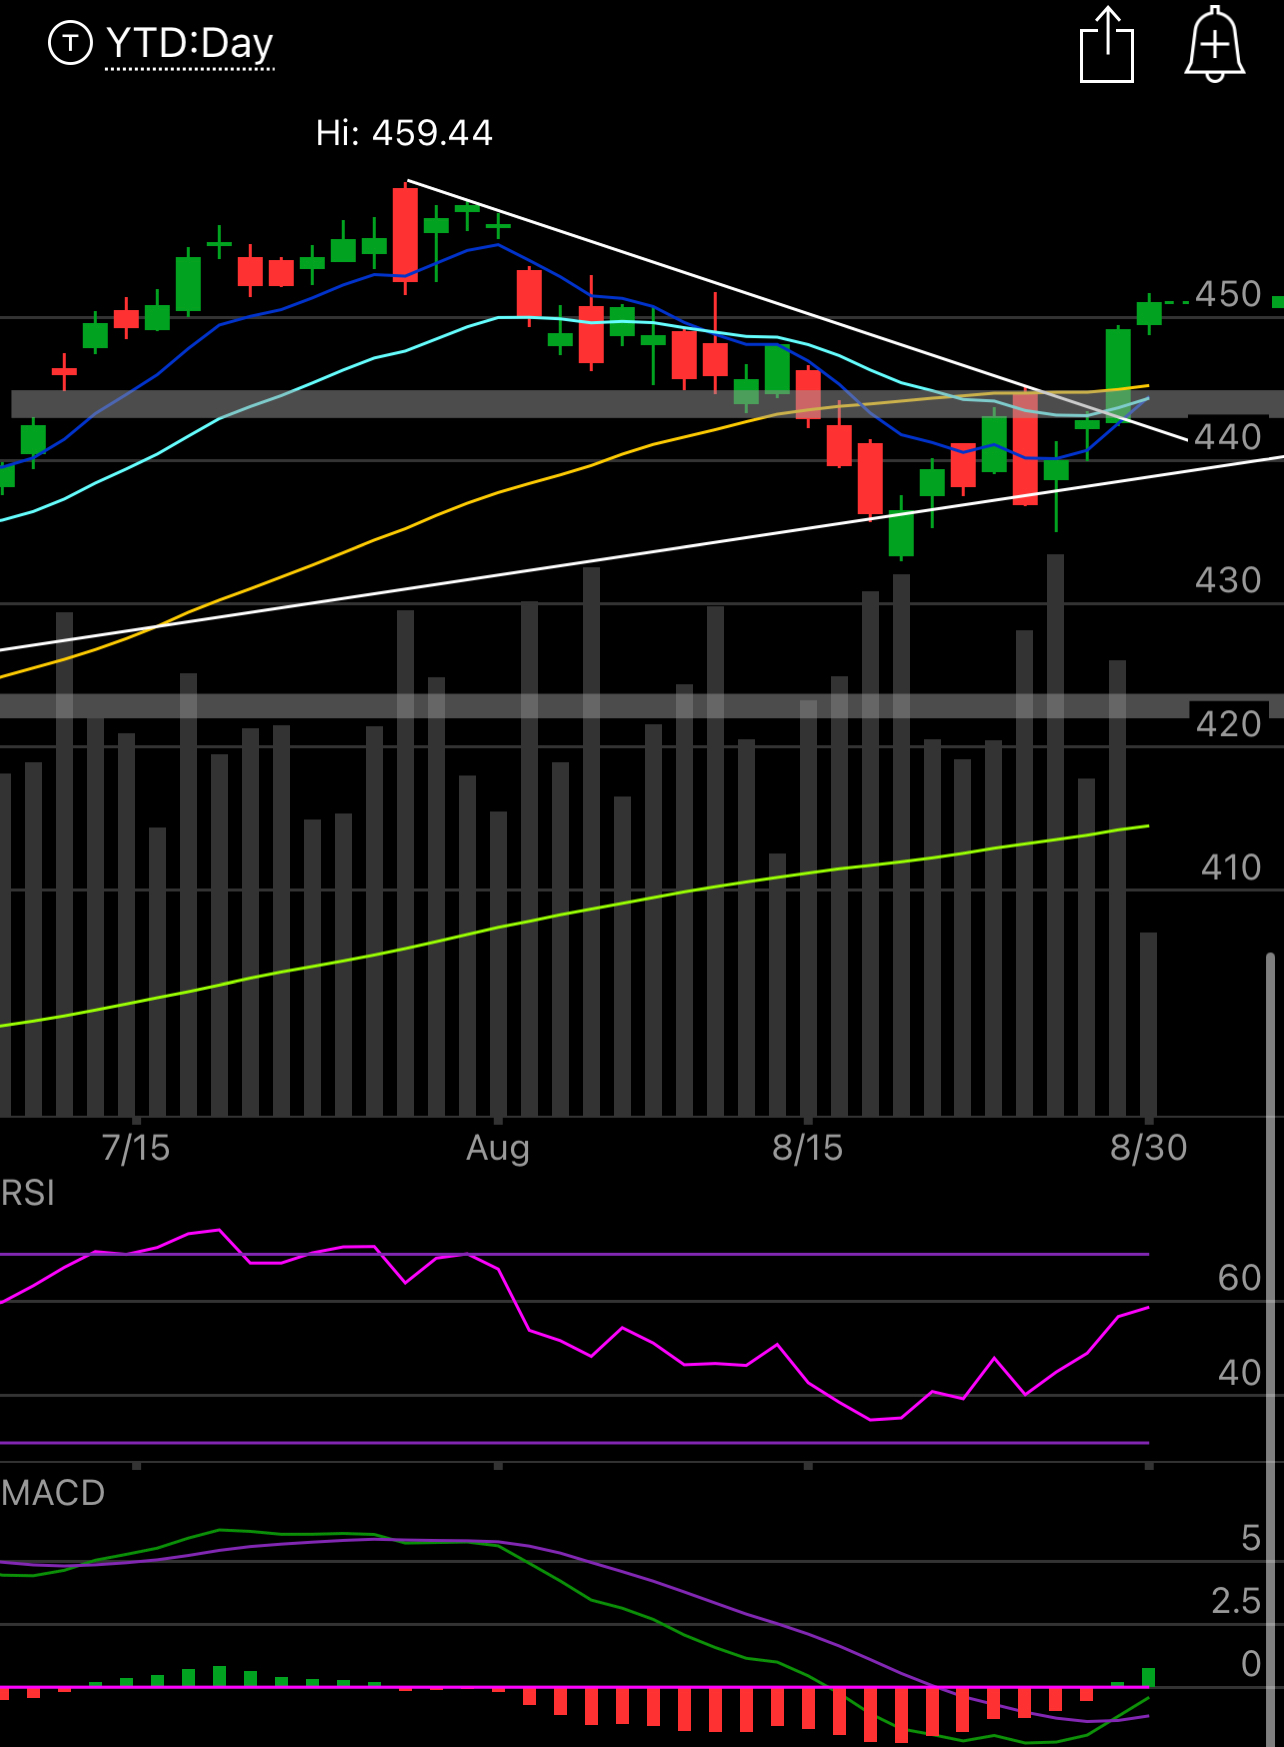
Task: Click the 430 price axis label
Action: (1228, 580)
